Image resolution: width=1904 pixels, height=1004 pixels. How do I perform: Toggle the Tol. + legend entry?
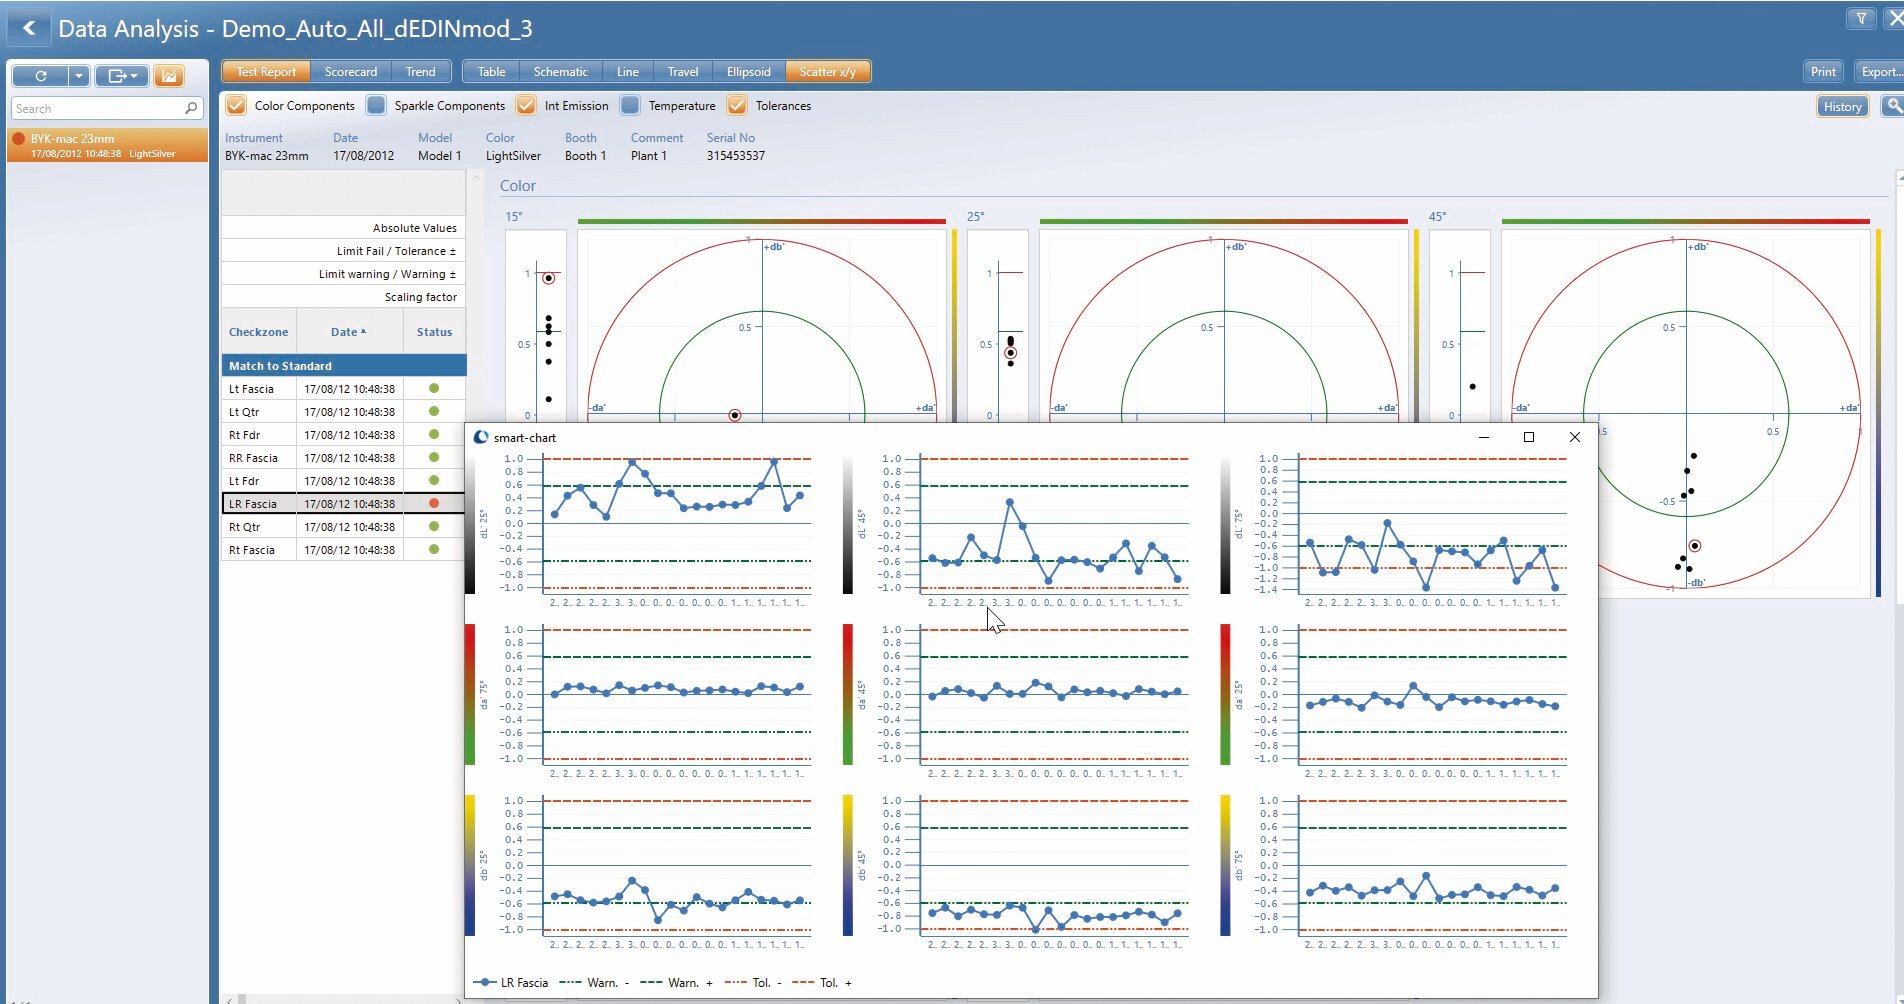coord(822,983)
